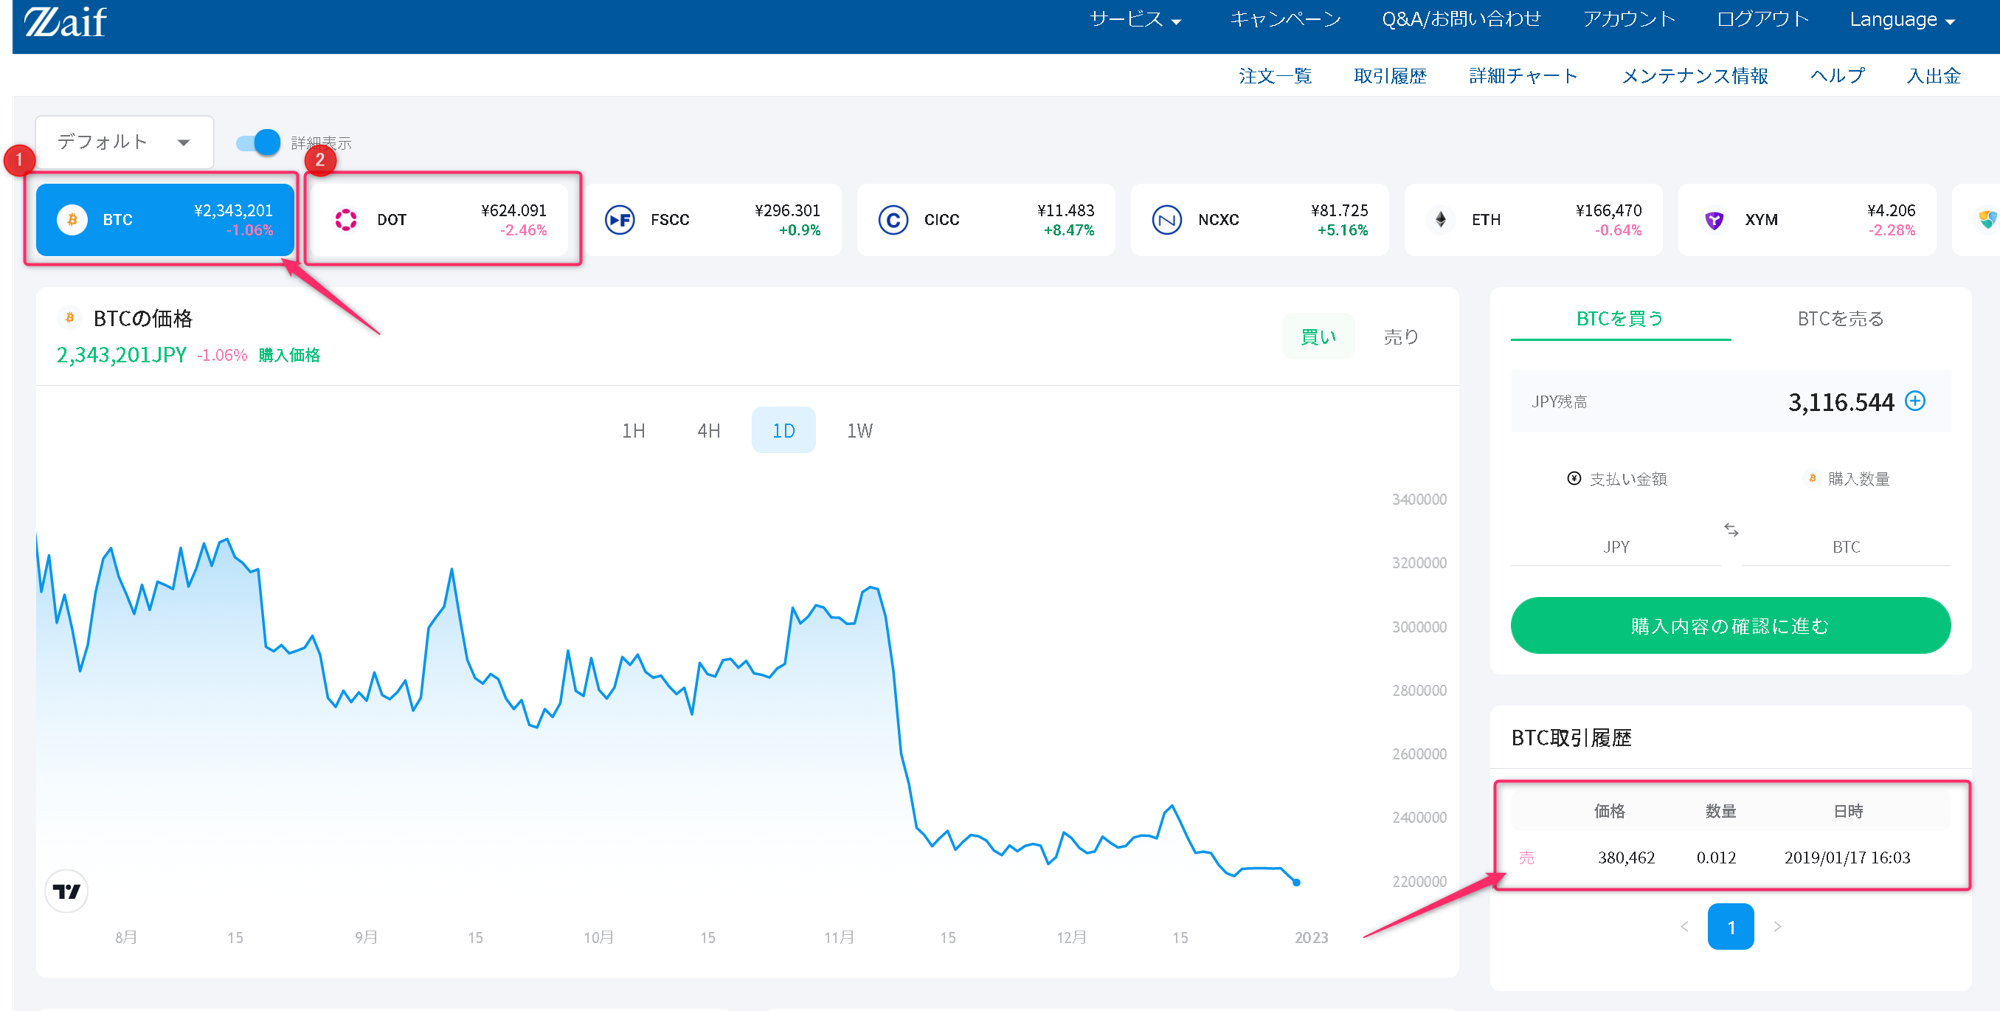The width and height of the screenshot is (2000, 1011).
Task: Expand the Language menu
Action: coord(1902,20)
